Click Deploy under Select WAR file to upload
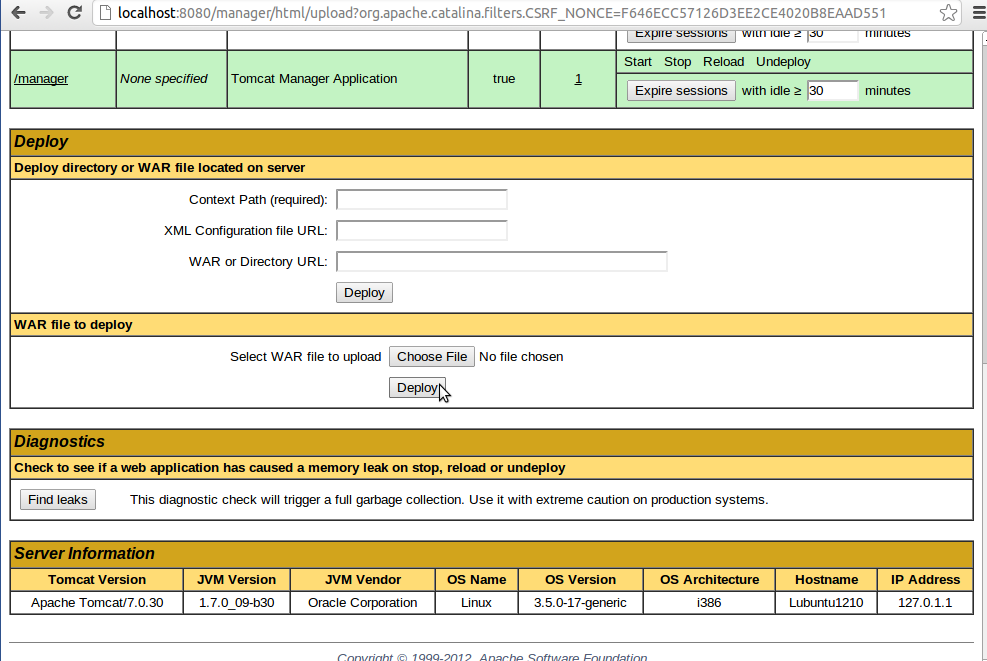 pos(417,388)
